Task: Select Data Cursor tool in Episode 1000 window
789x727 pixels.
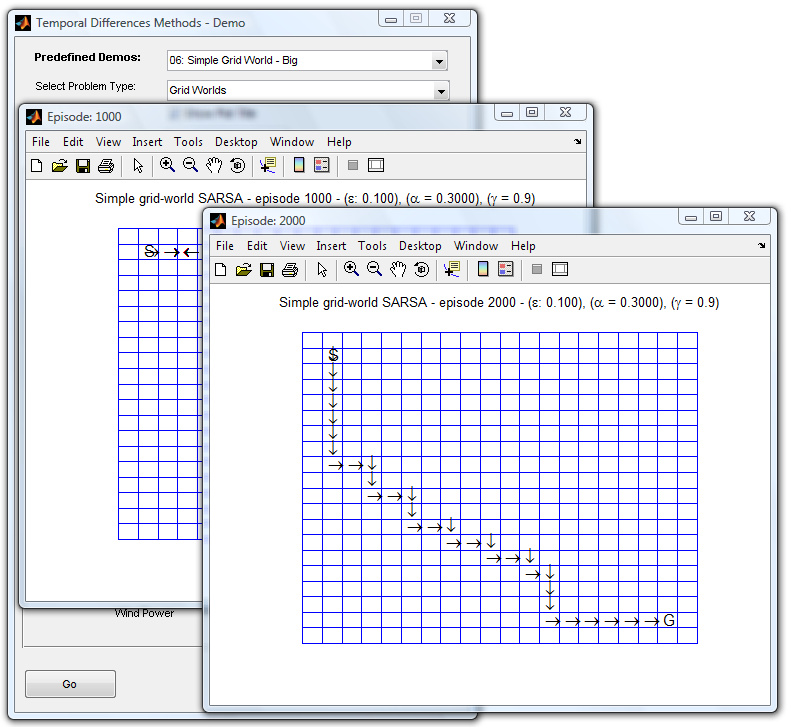Action: (268, 165)
